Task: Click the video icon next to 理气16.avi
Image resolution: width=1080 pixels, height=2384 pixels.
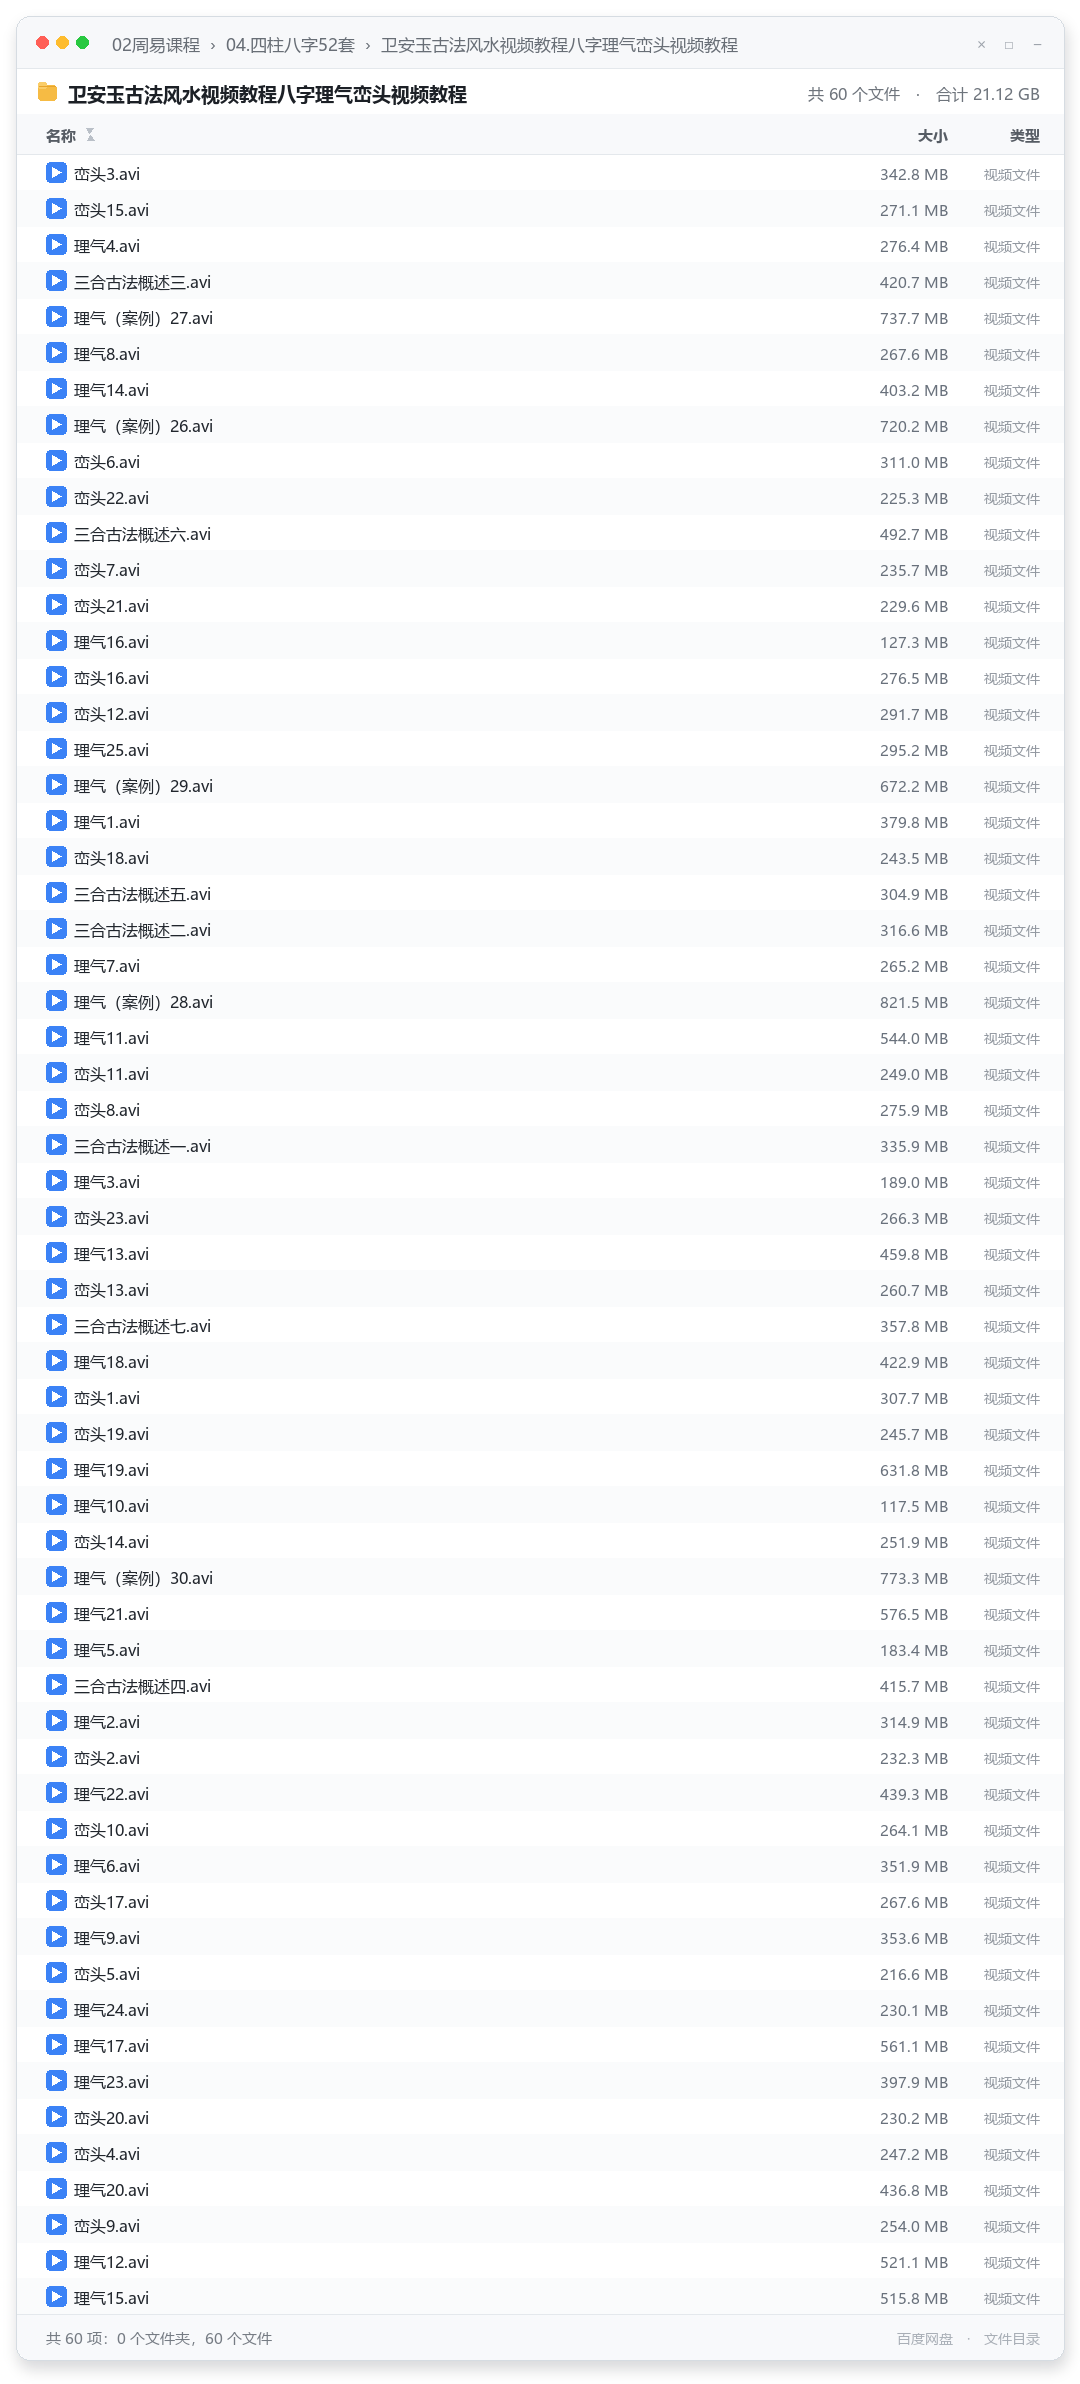Action: [x=56, y=641]
